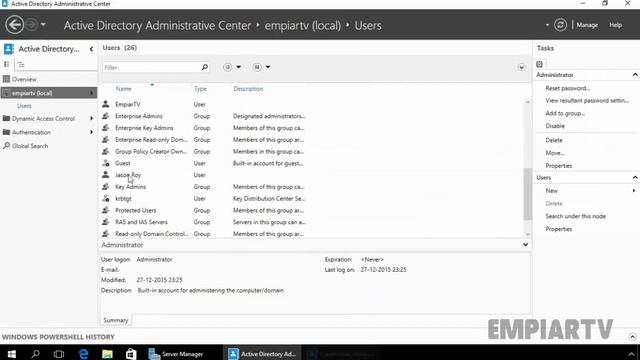Viewport: 640px width, 360px height.
Task: Select Read-only Domain Control... row
Action: (x=312, y=234)
